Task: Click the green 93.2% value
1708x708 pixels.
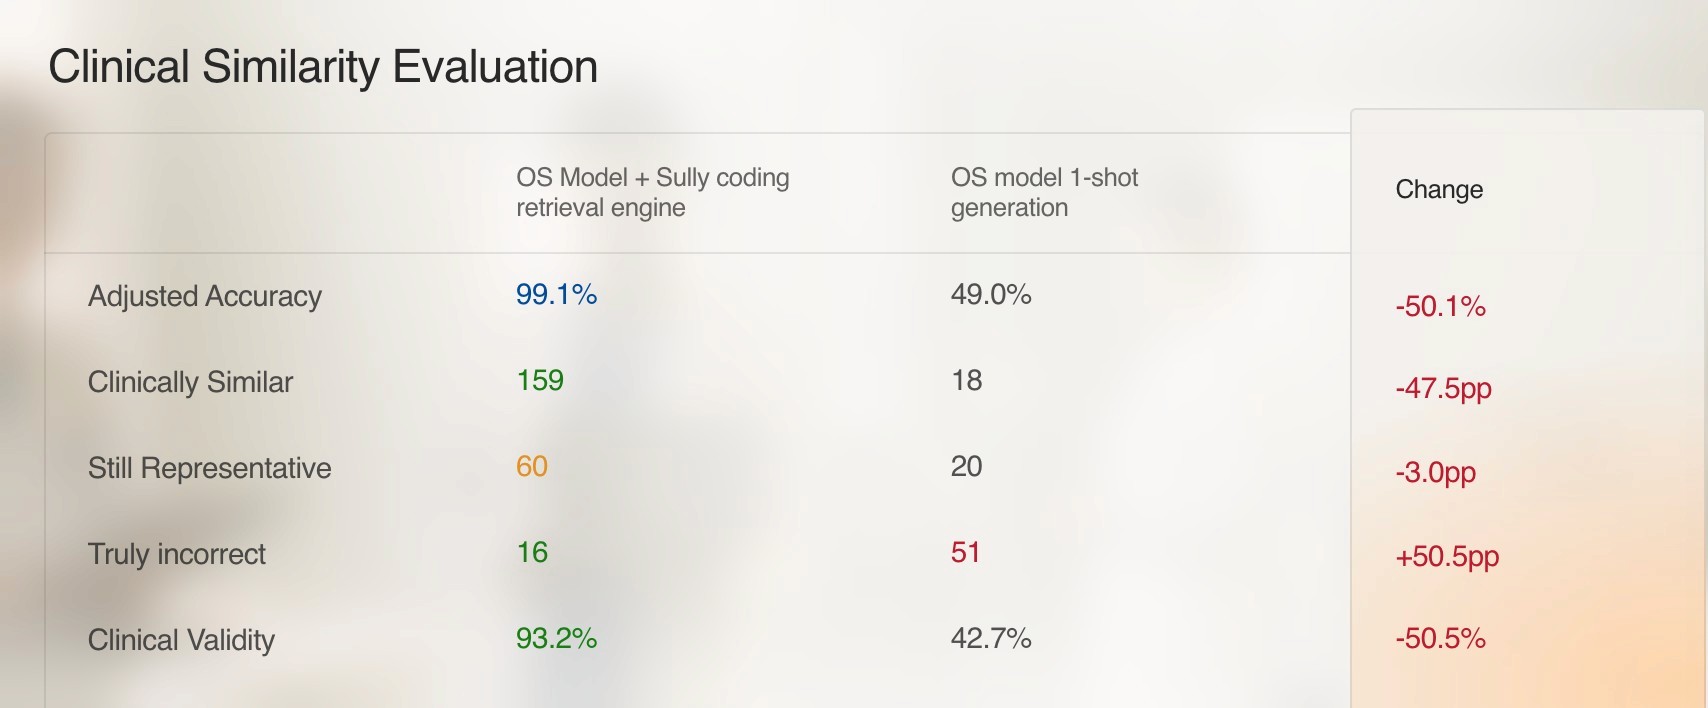Action: tap(556, 638)
